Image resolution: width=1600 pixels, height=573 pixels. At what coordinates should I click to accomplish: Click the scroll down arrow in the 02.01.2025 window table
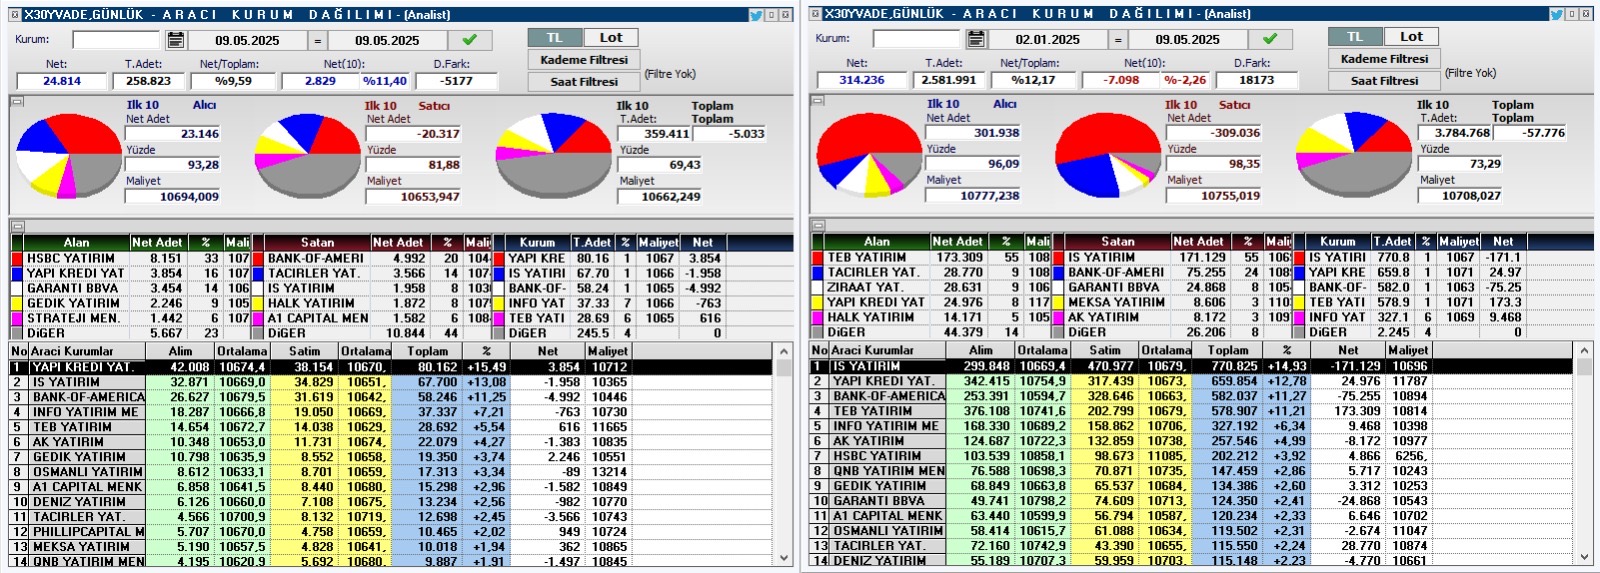click(x=1584, y=557)
